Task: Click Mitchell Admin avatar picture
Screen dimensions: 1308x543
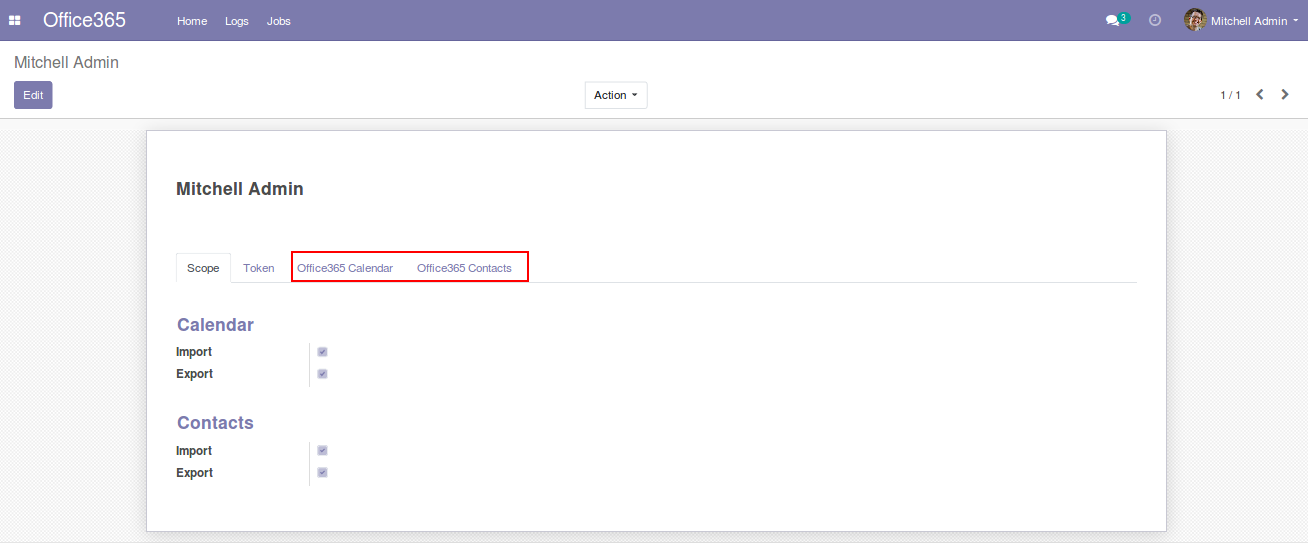Action: [x=1195, y=20]
